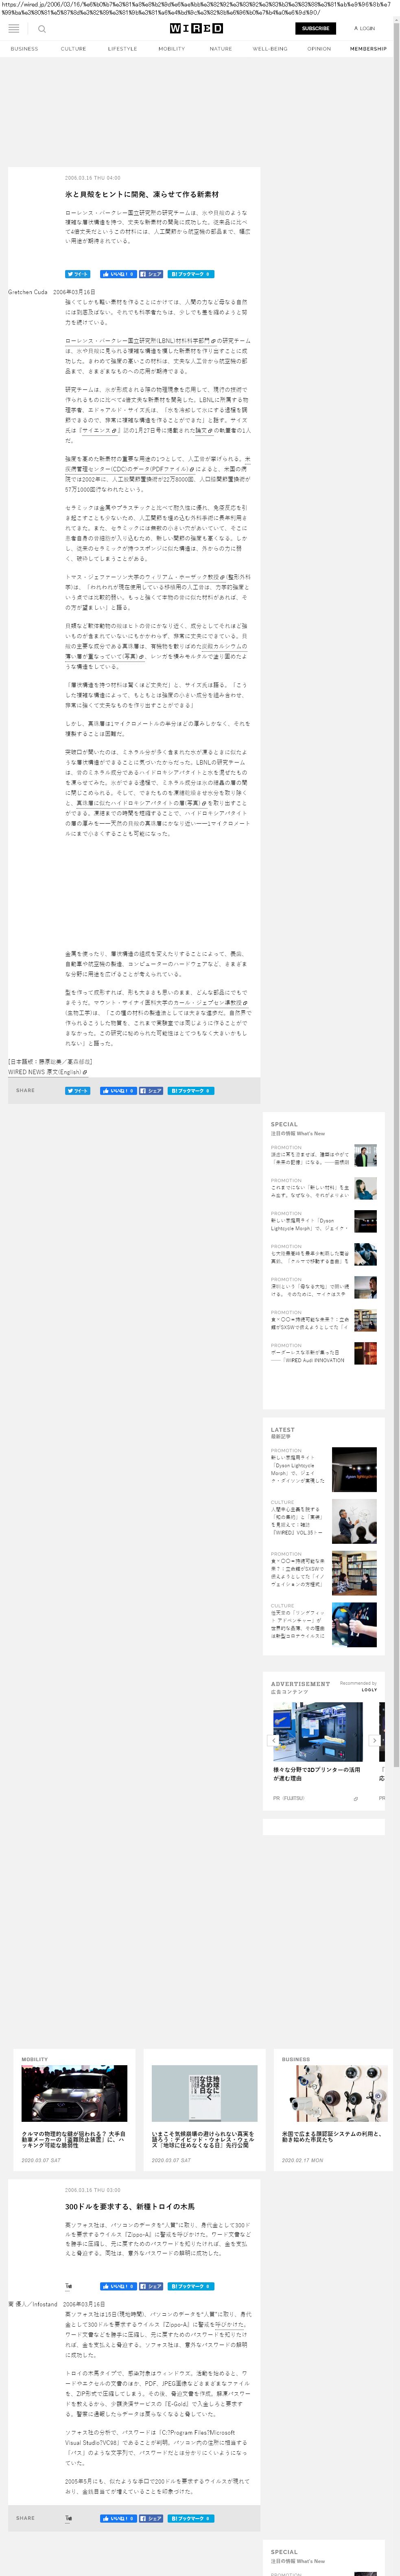
Task: Open the WIRED NEWS original English link
Action: [47, 1072]
